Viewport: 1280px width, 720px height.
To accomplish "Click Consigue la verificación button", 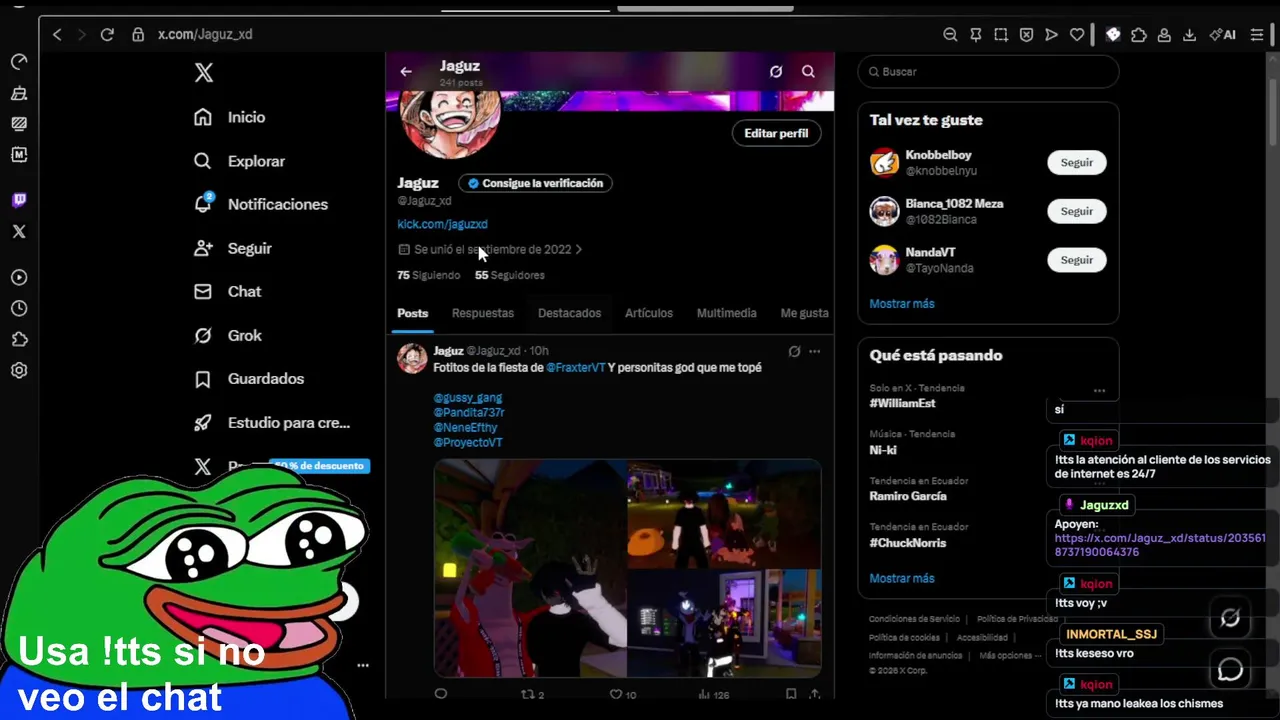I will click(535, 183).
